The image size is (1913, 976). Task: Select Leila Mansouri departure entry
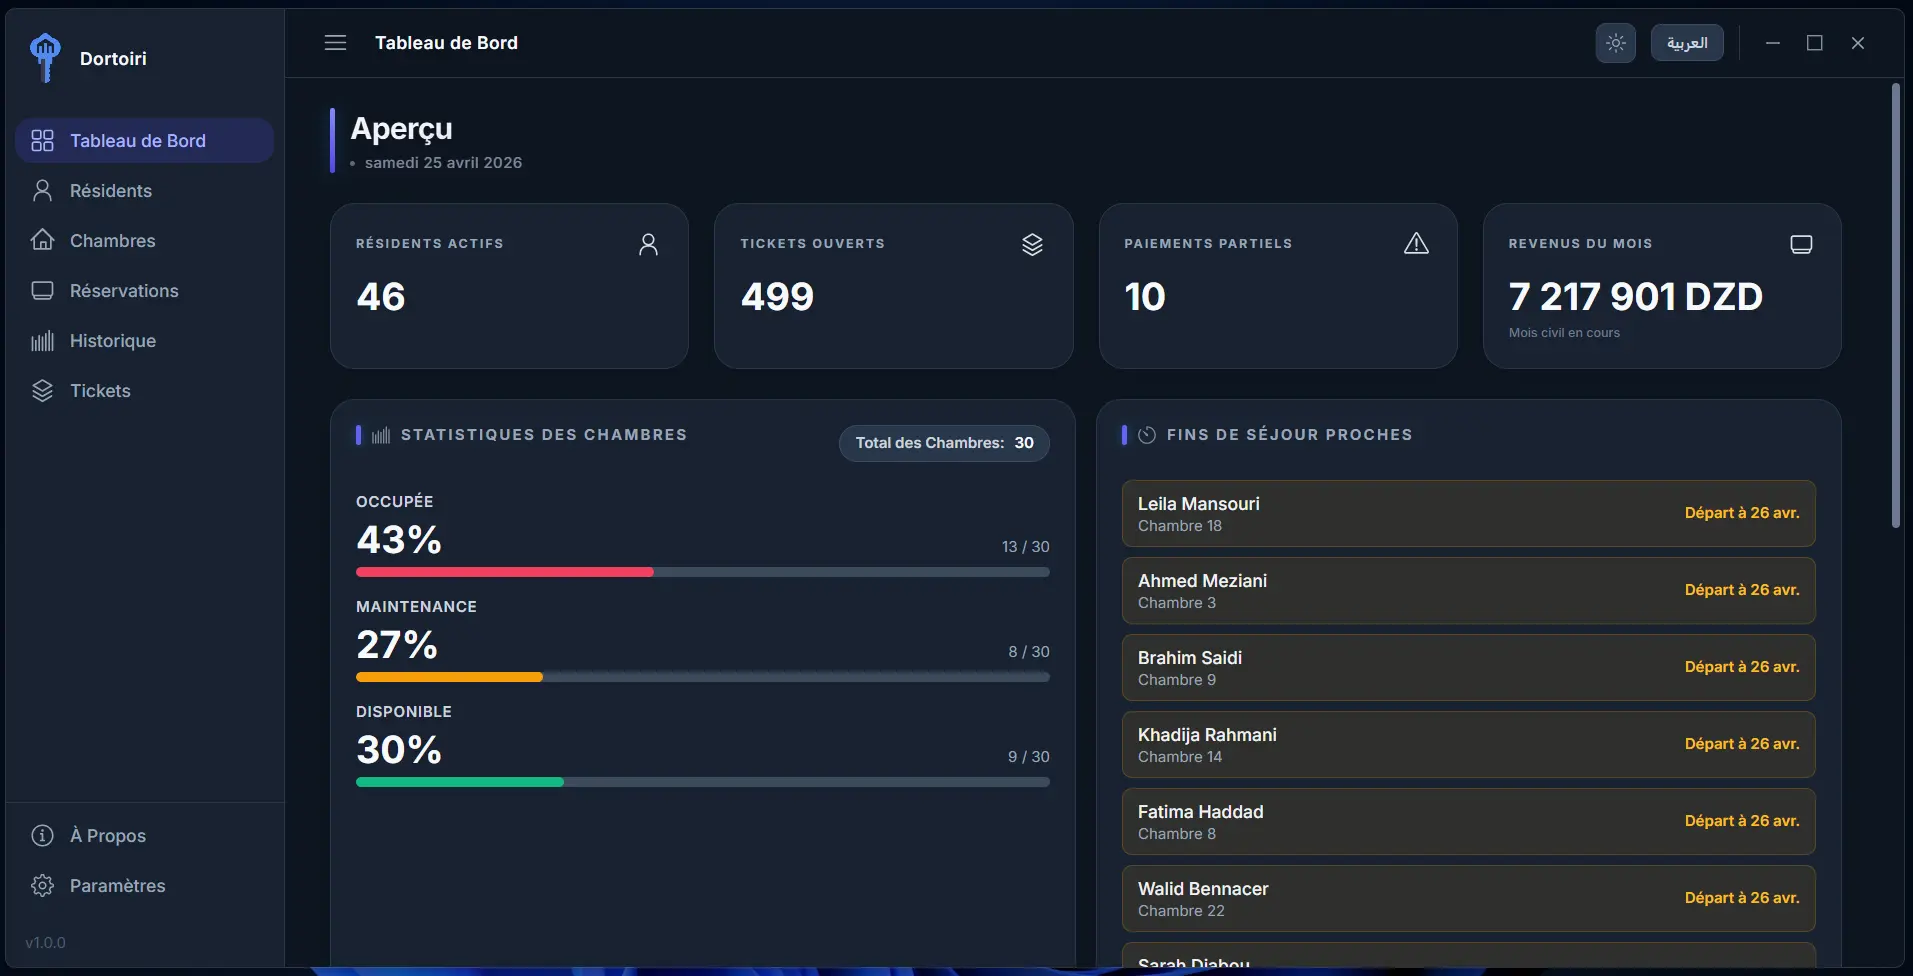pos(1468,514)
